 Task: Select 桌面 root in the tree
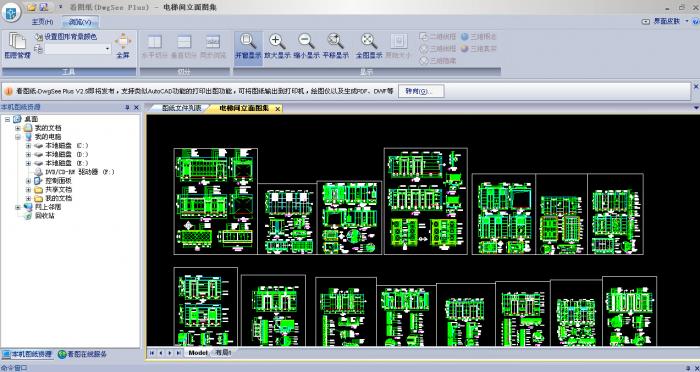pos(31,119)
